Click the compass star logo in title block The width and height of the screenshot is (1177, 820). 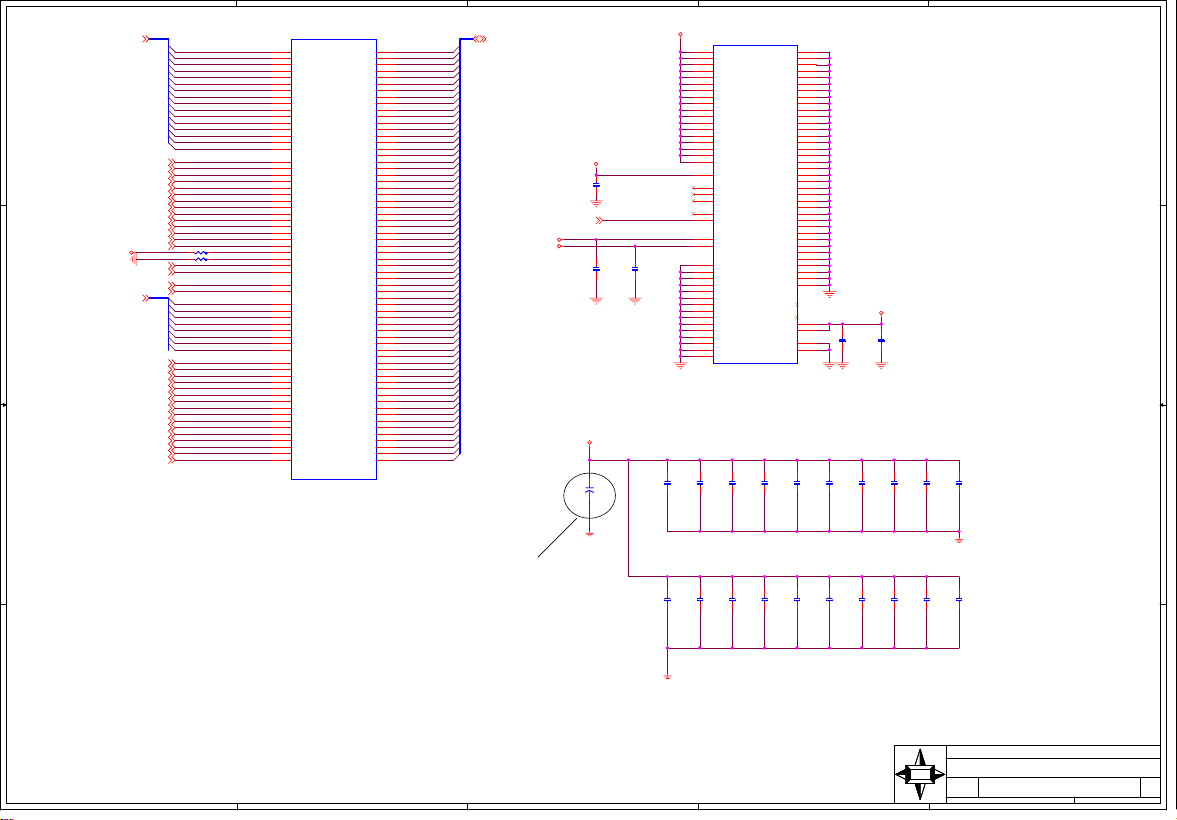pyautogui.click(x=920, y=774)
